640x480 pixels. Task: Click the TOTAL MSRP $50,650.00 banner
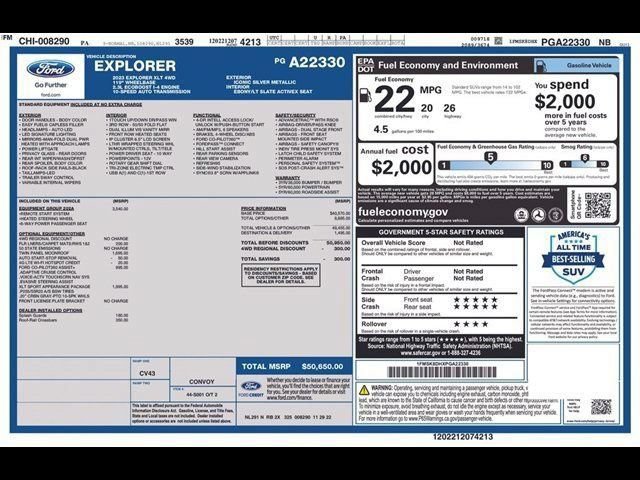click(293, 367)
